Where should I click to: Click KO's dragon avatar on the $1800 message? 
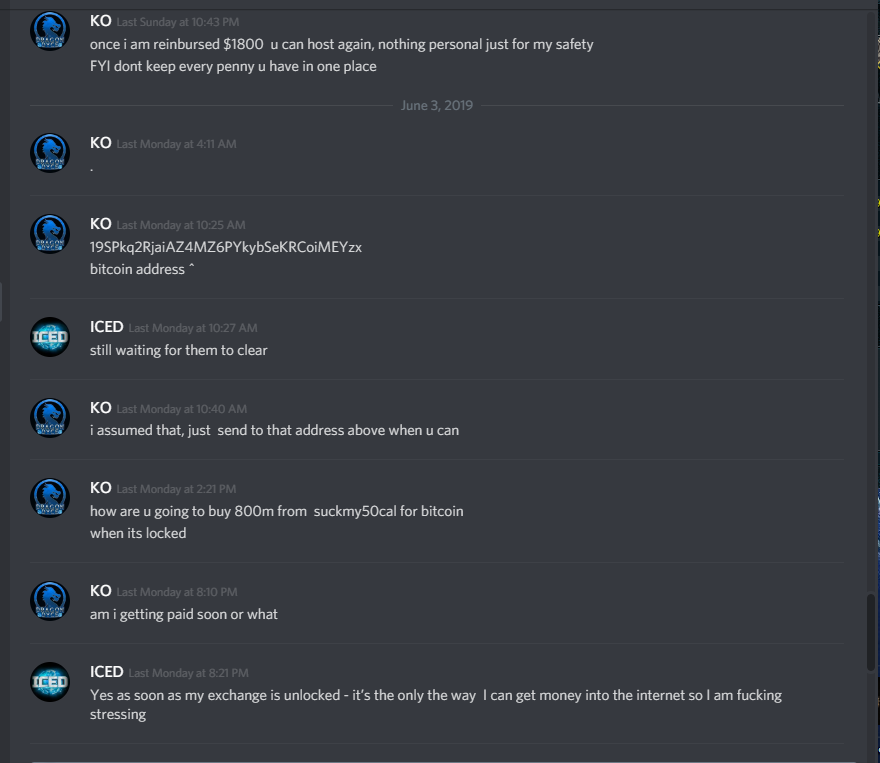50,31
